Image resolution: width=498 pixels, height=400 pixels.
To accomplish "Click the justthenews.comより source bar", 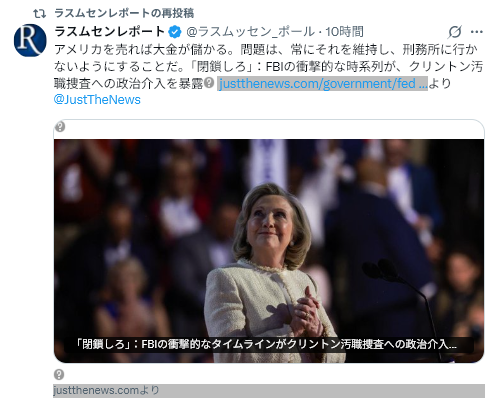I will point(269,390).
